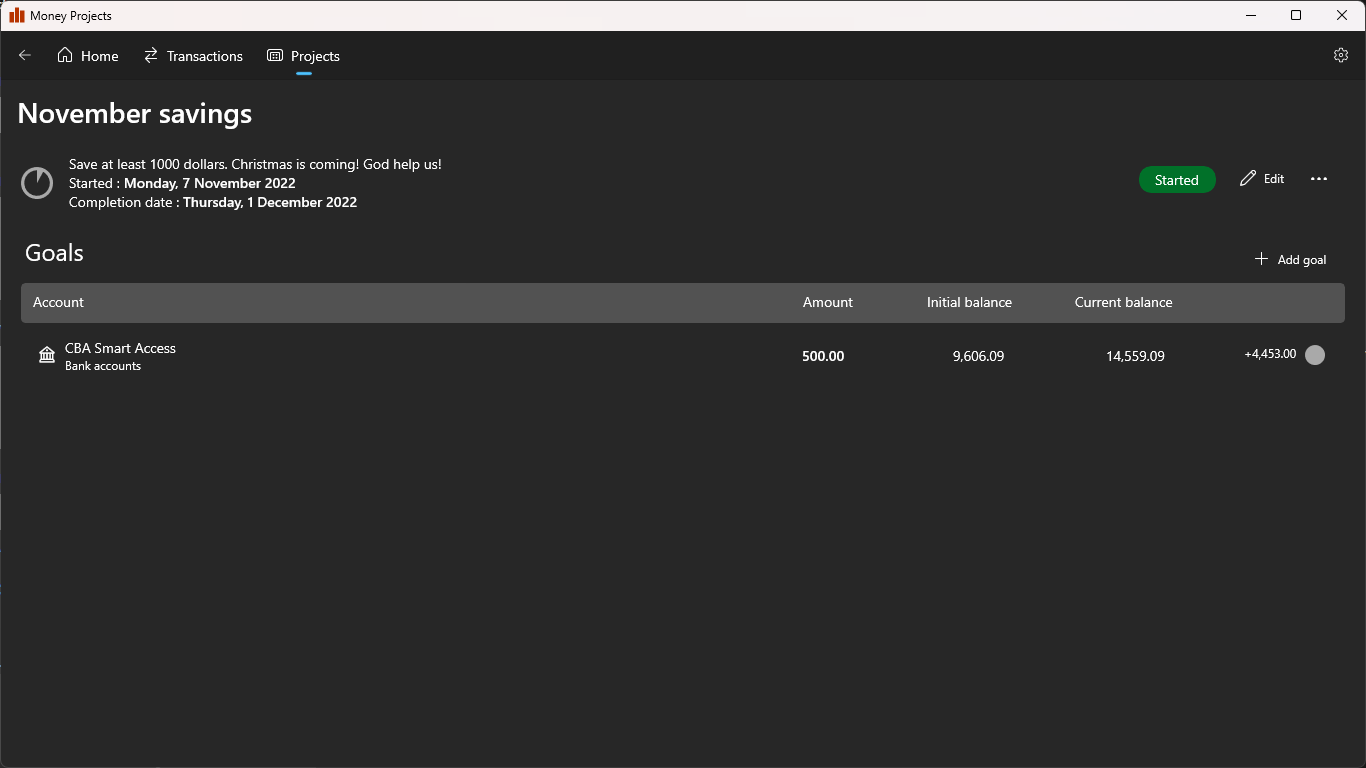Click the Current balance column header
This screenshot has width=1366, height=768.
(x=1123, y=302)
